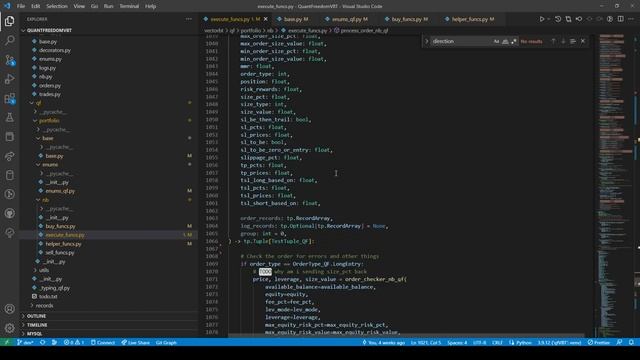640x360 pixels.
Task: Open the Extensions view
Action: (x=9, y=98)
